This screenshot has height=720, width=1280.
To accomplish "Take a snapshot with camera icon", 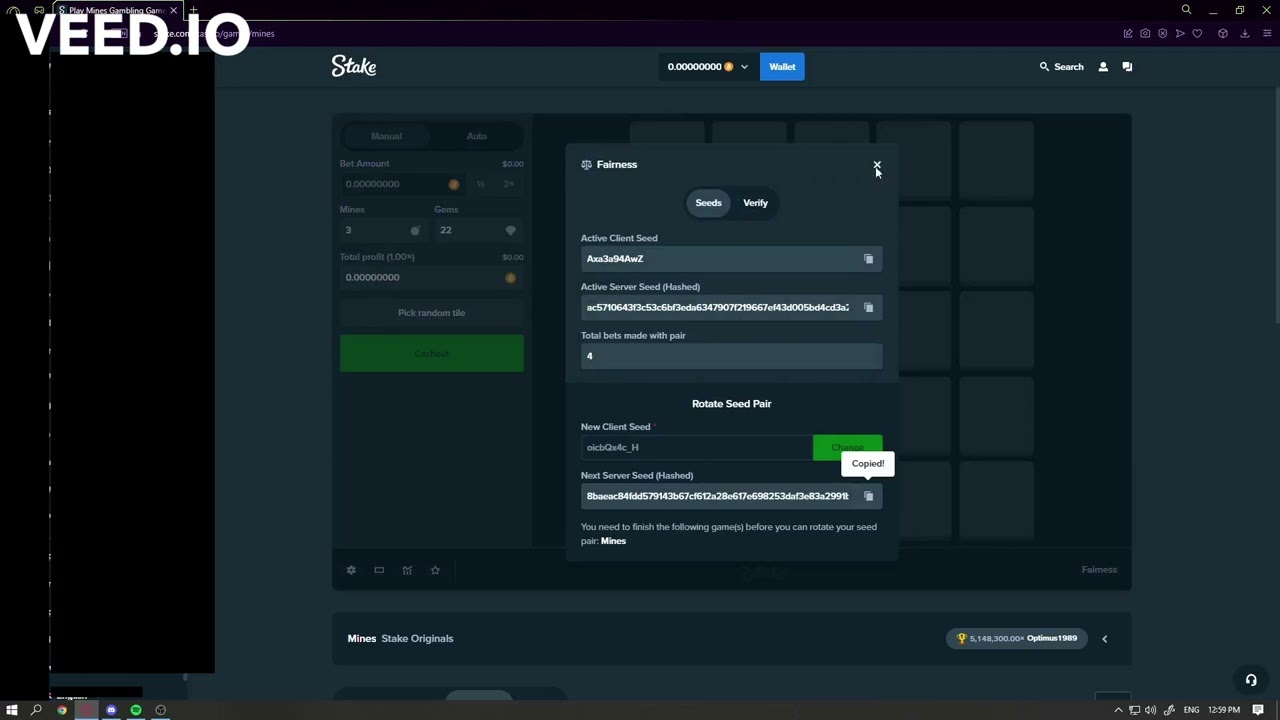I will coord(1145,33).
